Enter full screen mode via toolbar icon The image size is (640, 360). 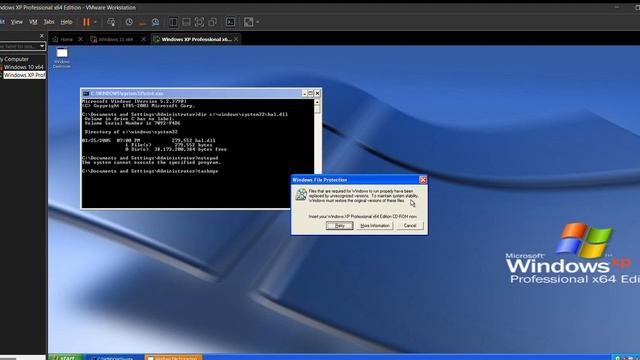[199, 22]
